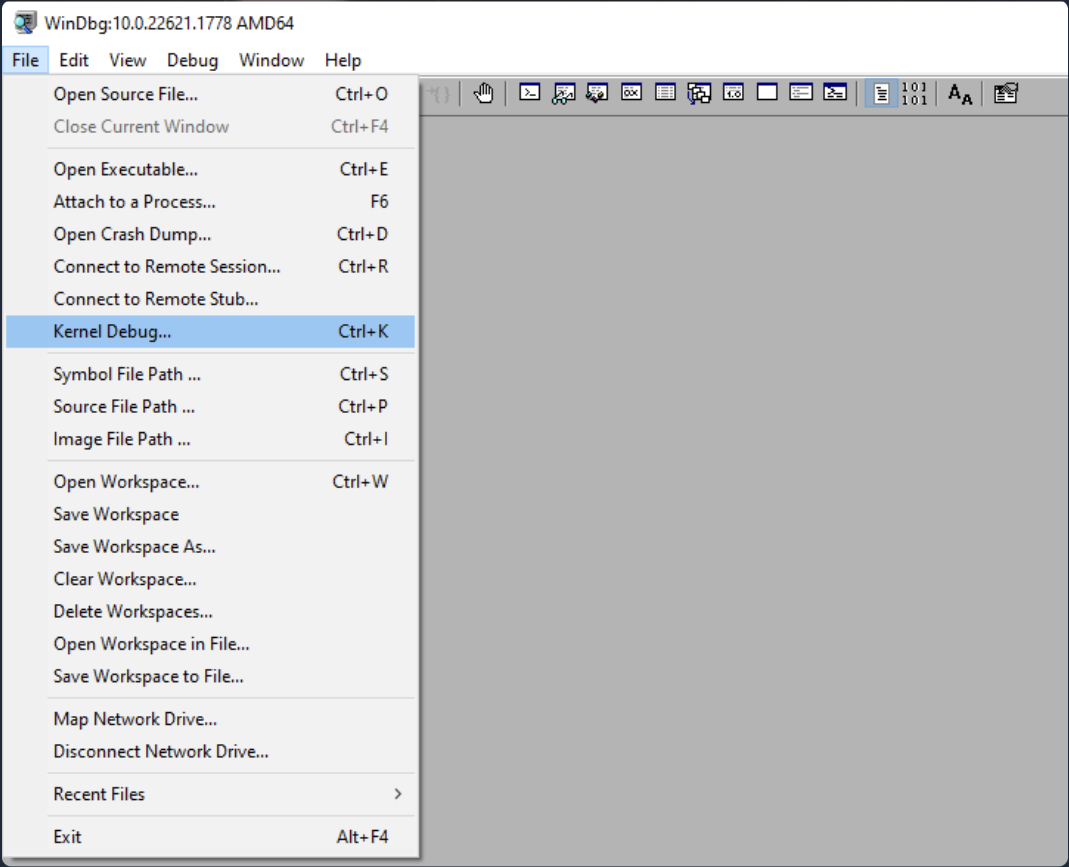This screenshot has width=1069, height=867.
Task: Click Attach to a Process...
Action: tap(134, 202)
